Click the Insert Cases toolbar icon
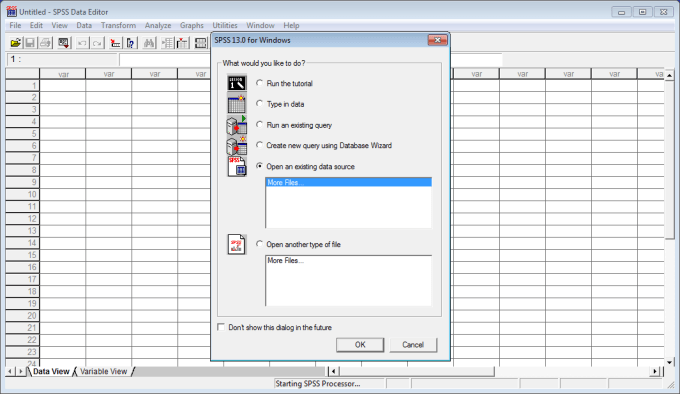 coord(167,42)
